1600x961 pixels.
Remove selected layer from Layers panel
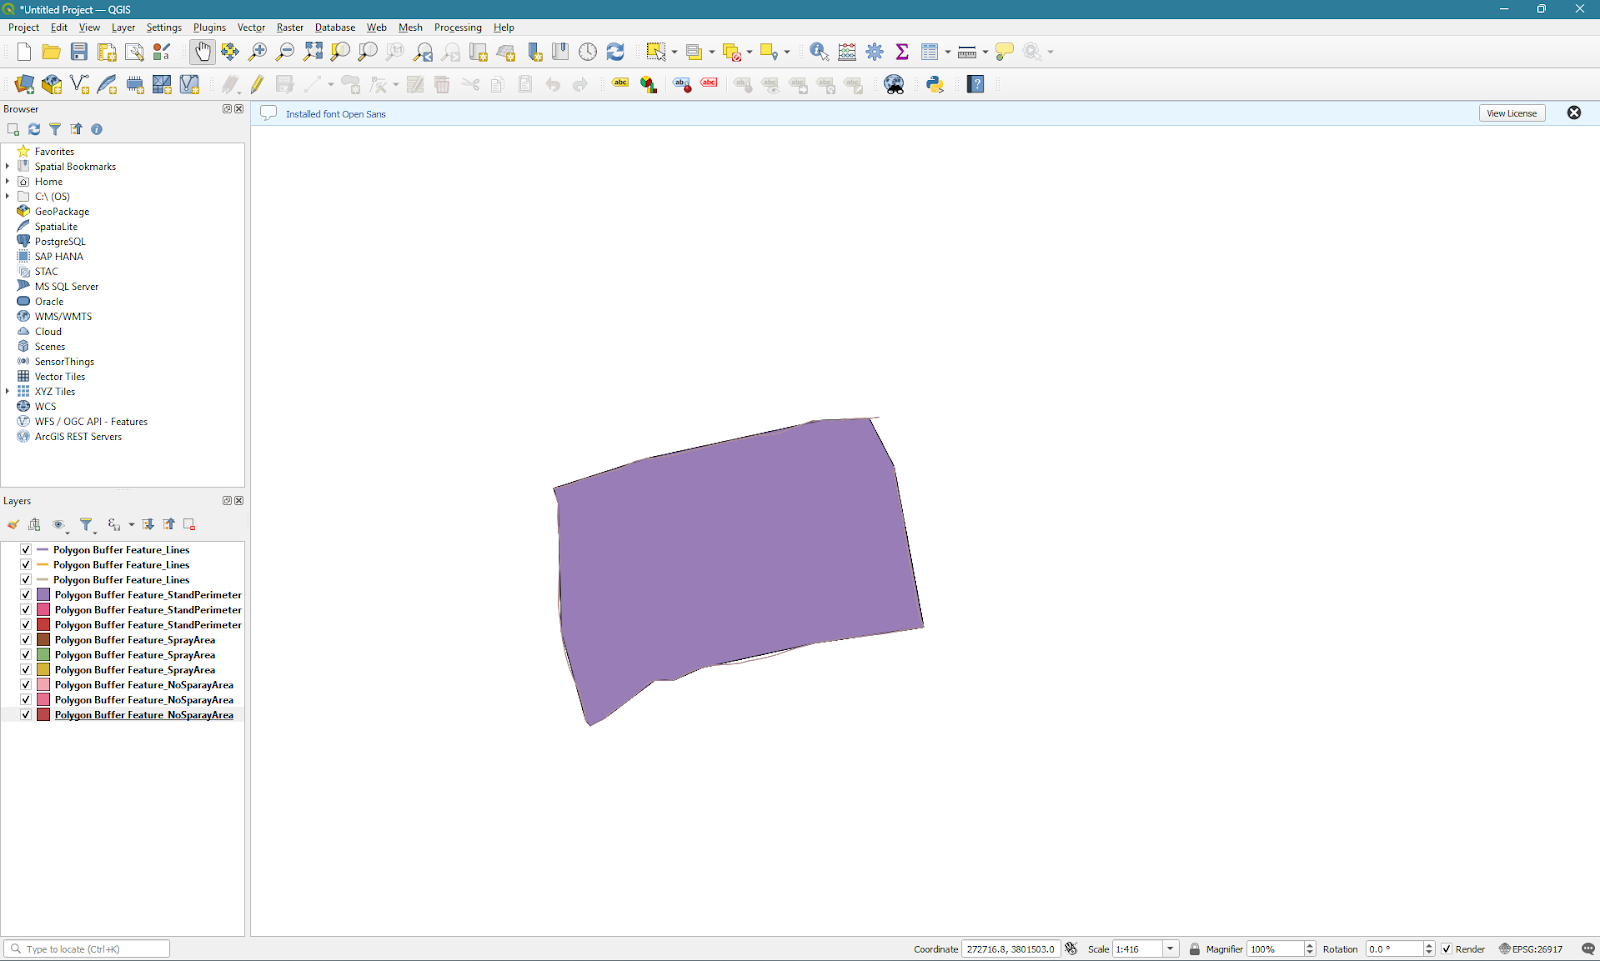tap(189, 525)
